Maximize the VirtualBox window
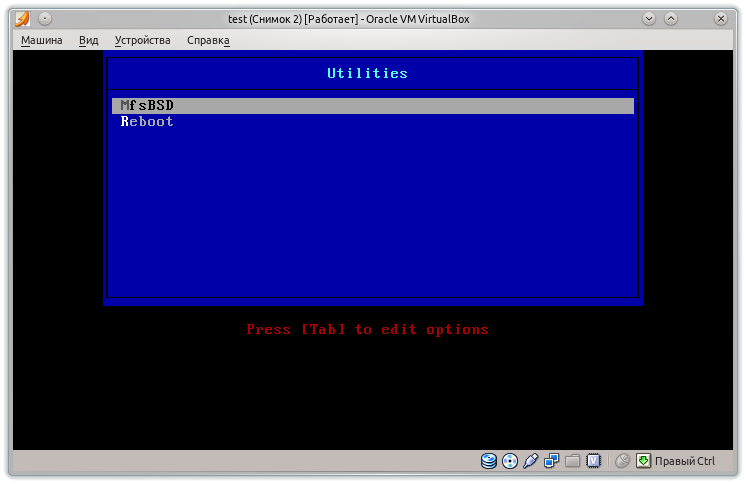 point(671,19)
